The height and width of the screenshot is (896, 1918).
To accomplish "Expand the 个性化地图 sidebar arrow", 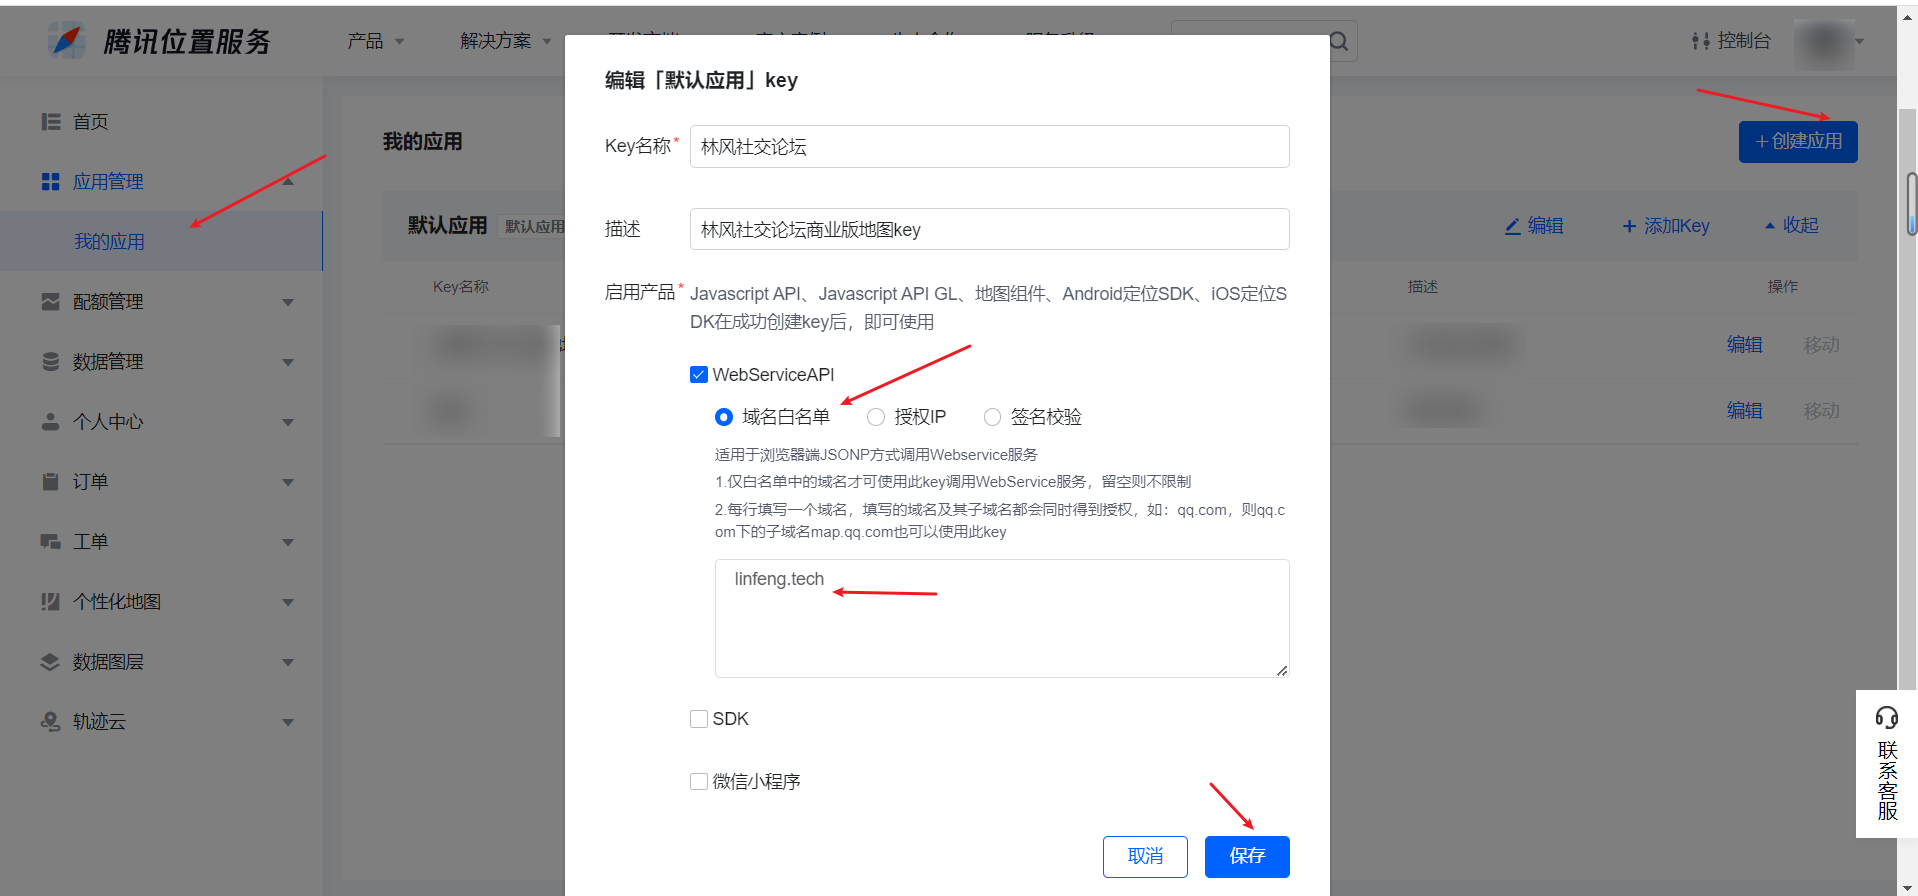I will coord(288,602).
